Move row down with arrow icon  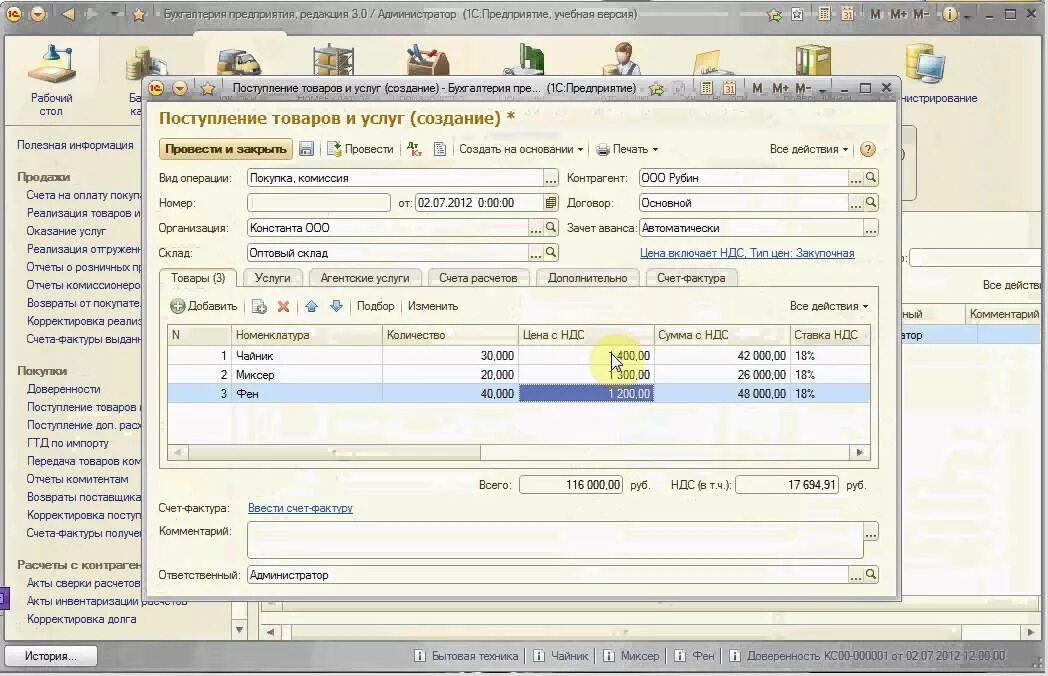336,306
